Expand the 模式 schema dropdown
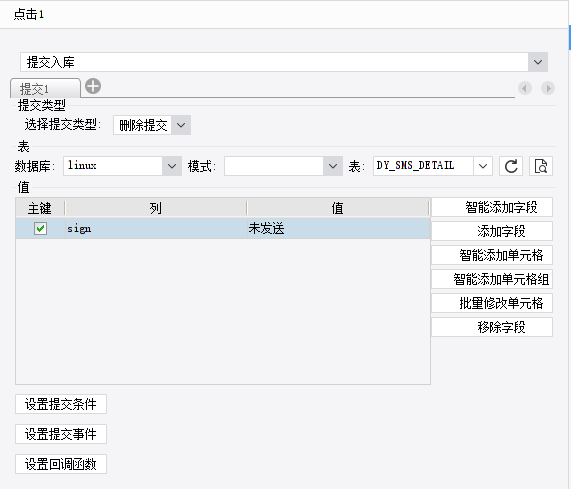 coord(333,166)
